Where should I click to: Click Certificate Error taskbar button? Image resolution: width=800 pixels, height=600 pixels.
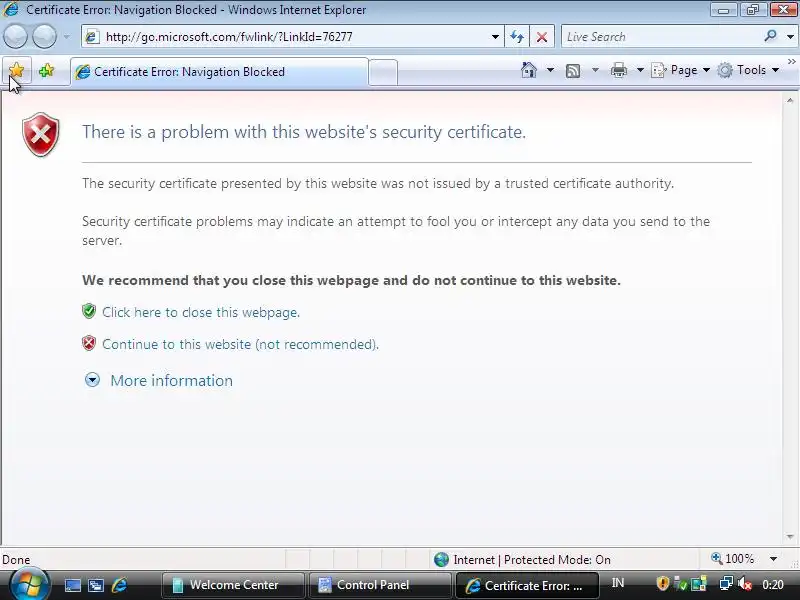tap(527, 585)
